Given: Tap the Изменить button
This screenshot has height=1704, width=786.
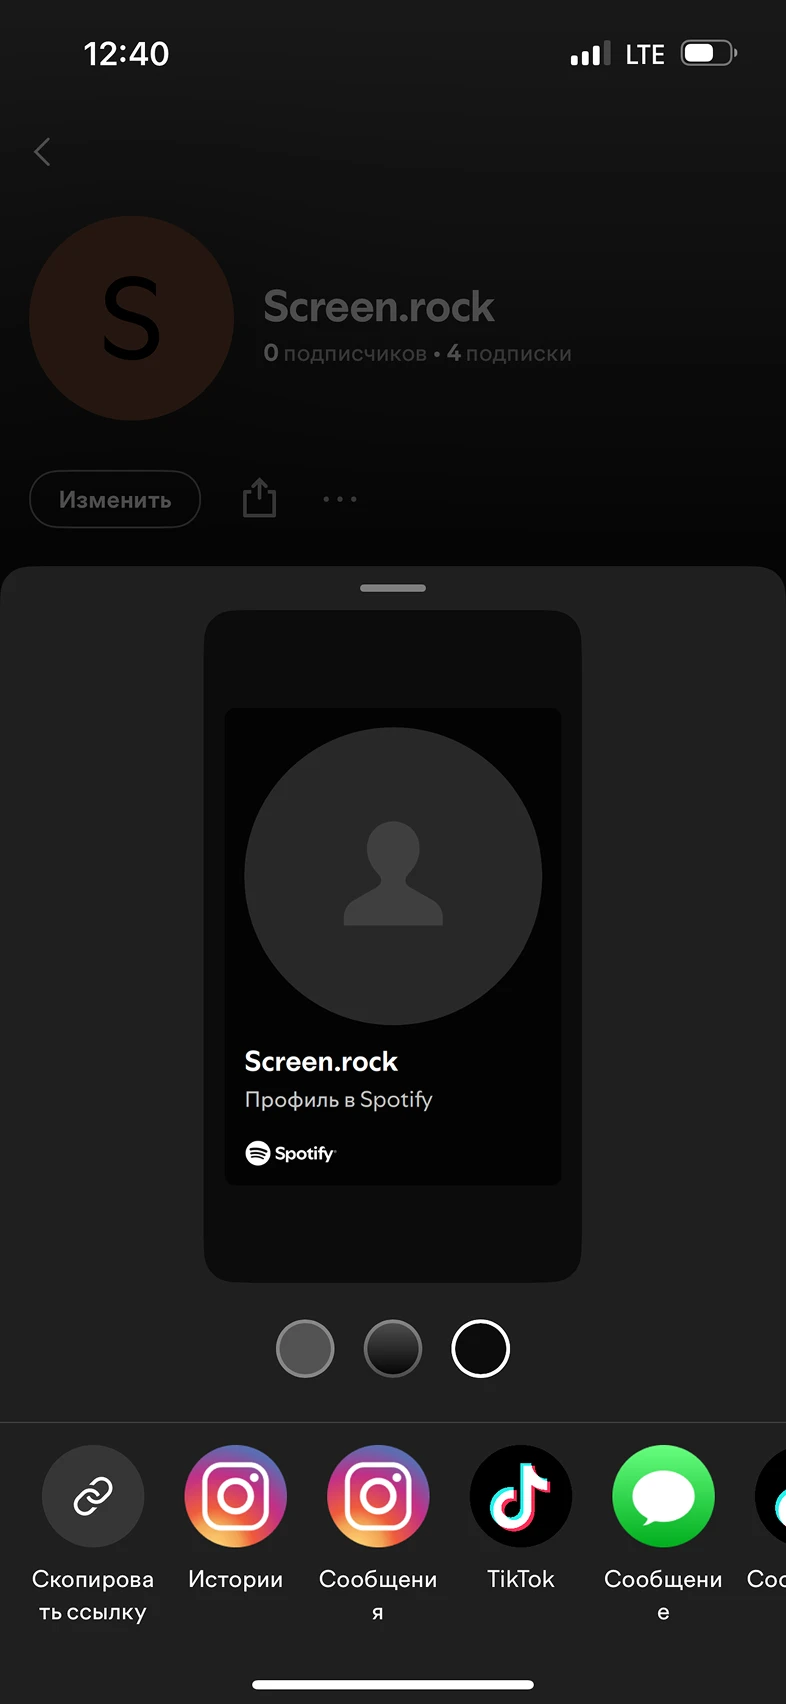Looking at the screenshot, I should point(115,499).
